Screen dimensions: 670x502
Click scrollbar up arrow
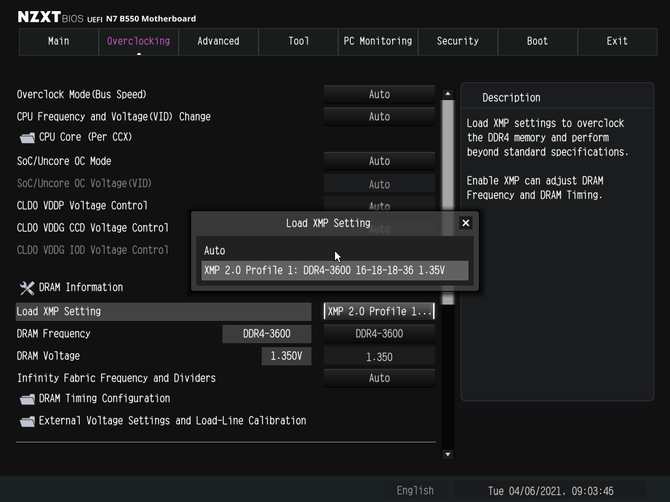tap(448, 94)
